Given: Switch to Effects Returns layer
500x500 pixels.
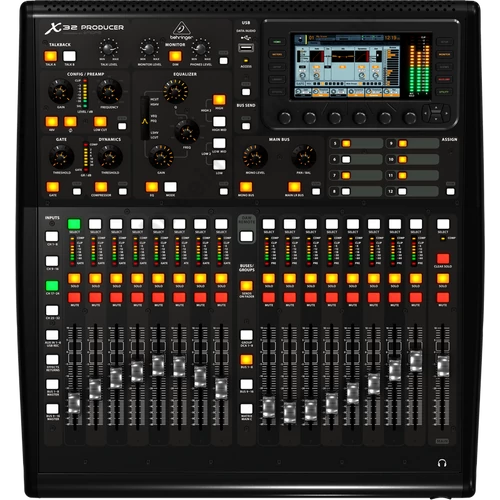Looking at the screenshot, I should click(x=52, y=360).
